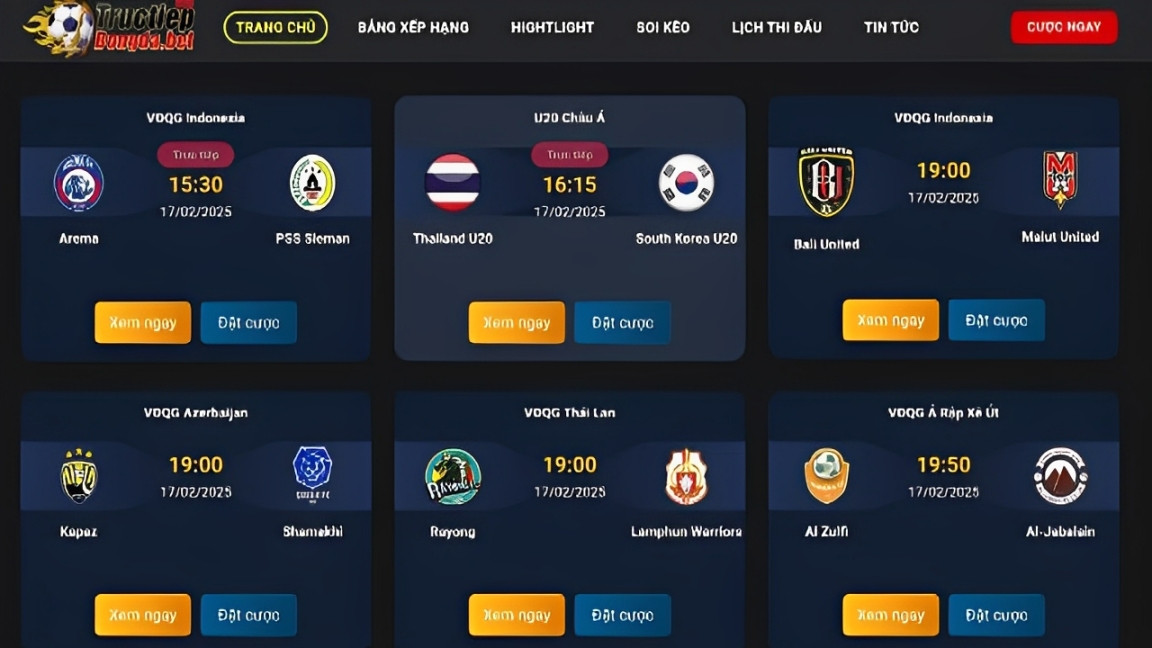This screenshot has width=1152, height=648.
Task: Click the Al-Jabalain team crest
Action: coord(1060,476)
